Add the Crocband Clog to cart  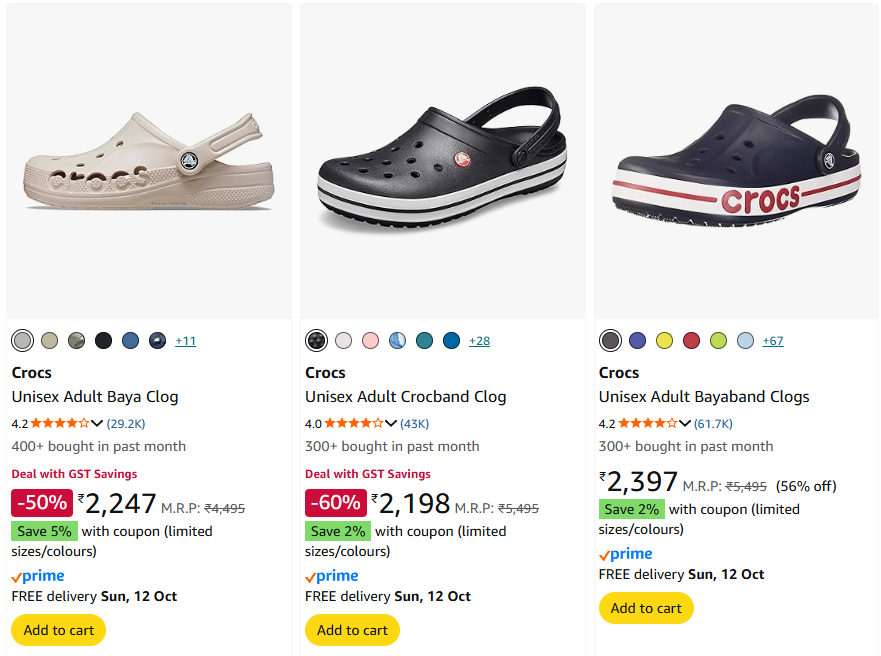click(352, 630)
